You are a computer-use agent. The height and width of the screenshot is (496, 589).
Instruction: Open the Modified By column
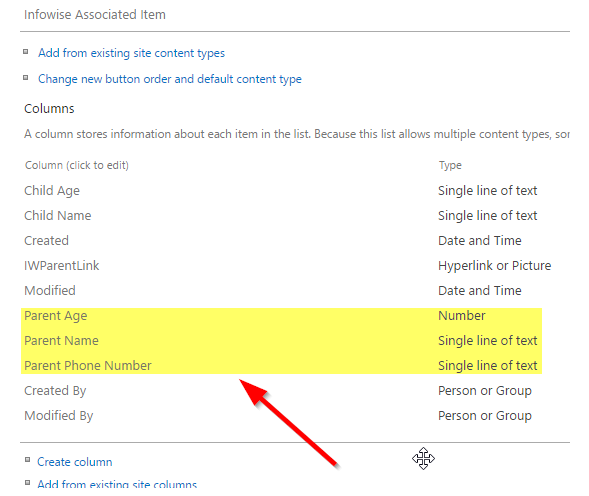pos(59,416)
